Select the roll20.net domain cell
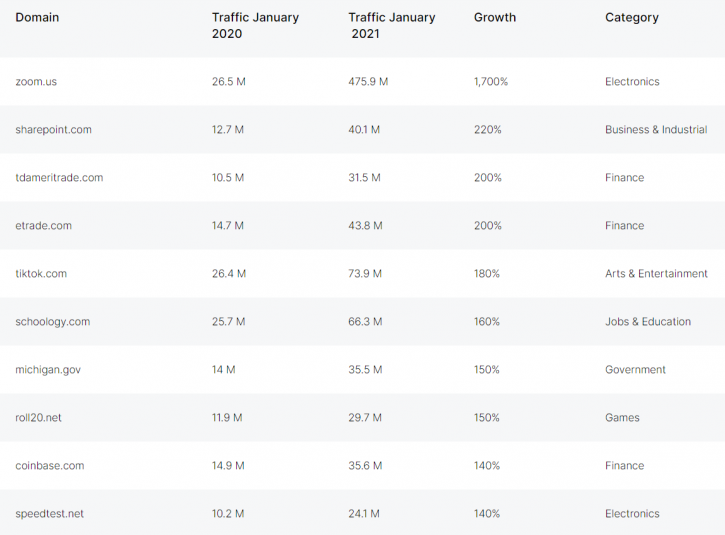 click(x=38, y=418)
